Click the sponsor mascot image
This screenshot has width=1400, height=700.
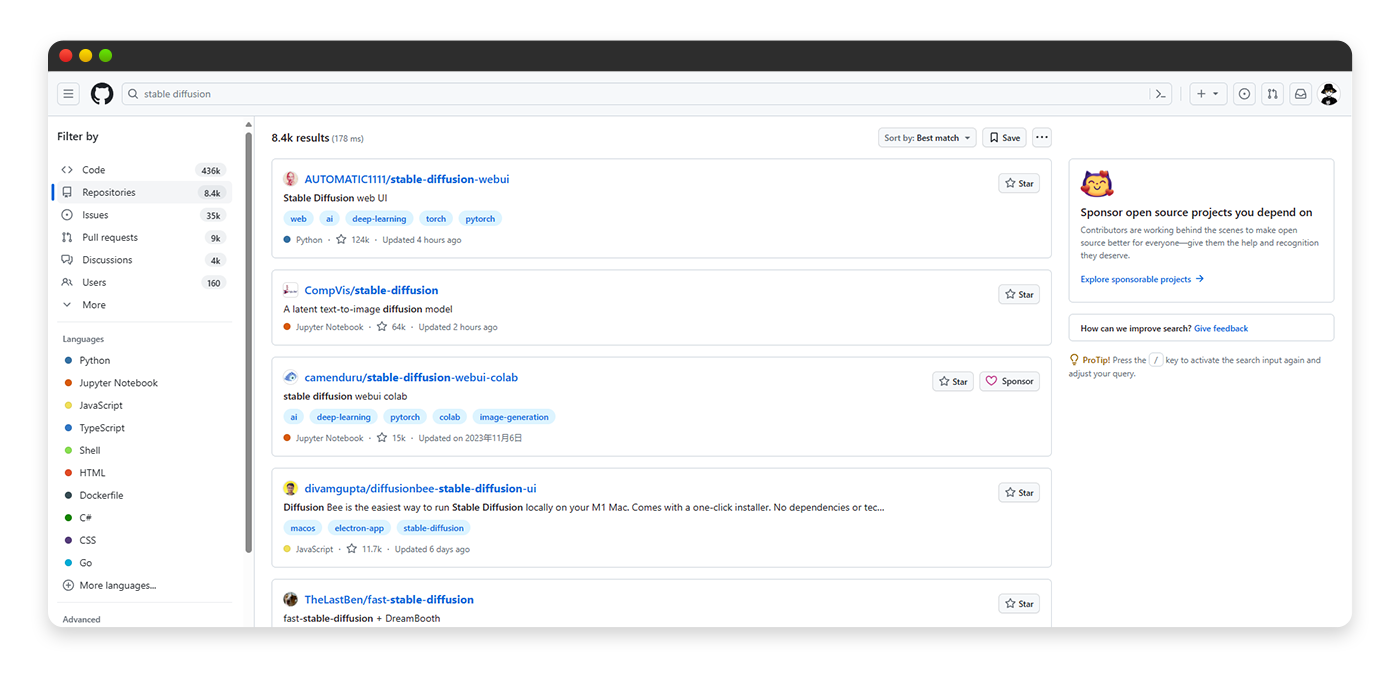point(1097,184)
